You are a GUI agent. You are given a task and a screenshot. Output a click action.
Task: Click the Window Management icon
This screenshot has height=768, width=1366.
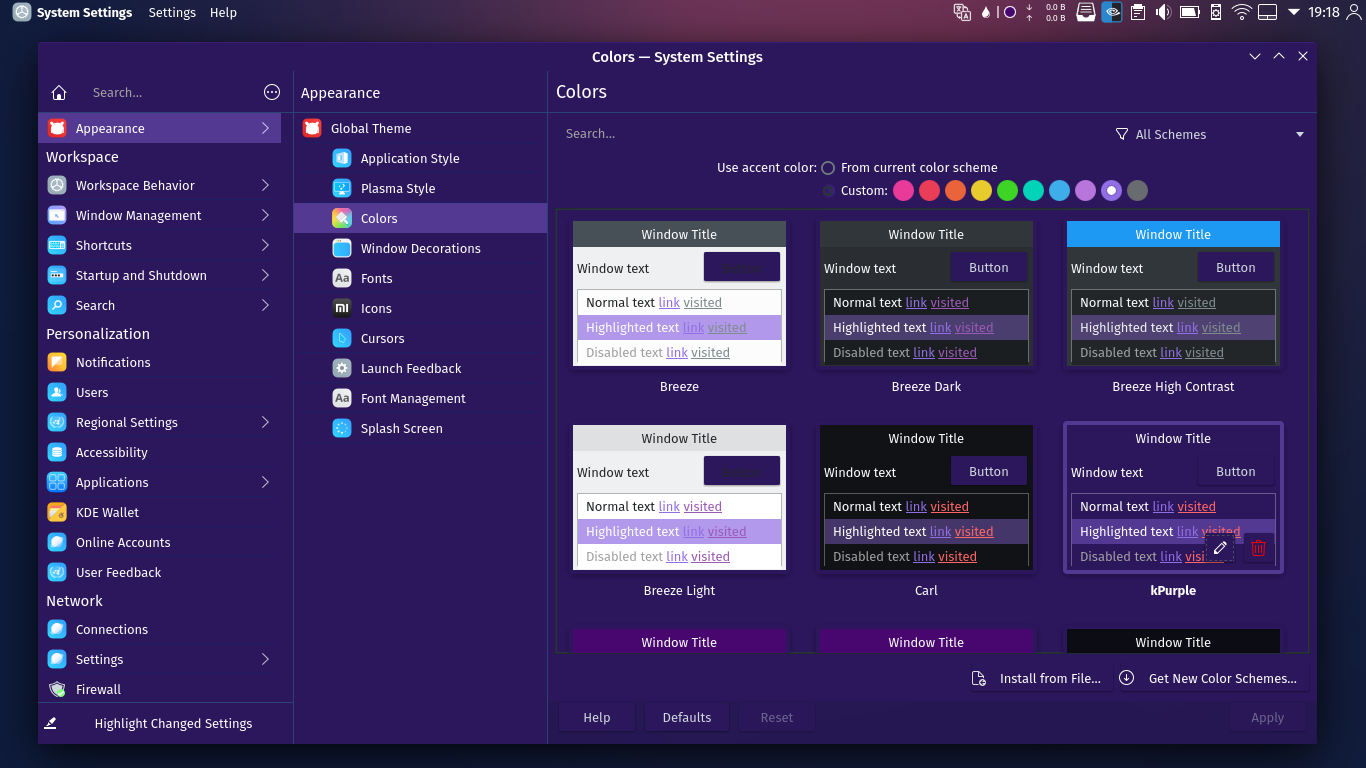[x=57, y=215]
